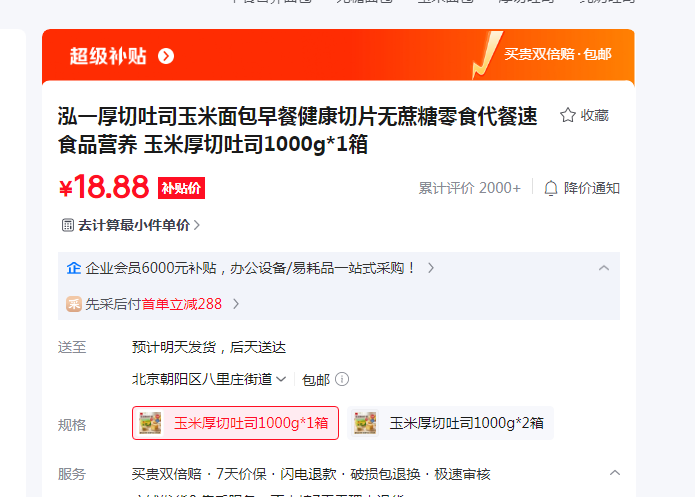The width and height of the screenshot is (695, 497).
Task: Click the 包邮 shipping label
Action: point(316,380)
